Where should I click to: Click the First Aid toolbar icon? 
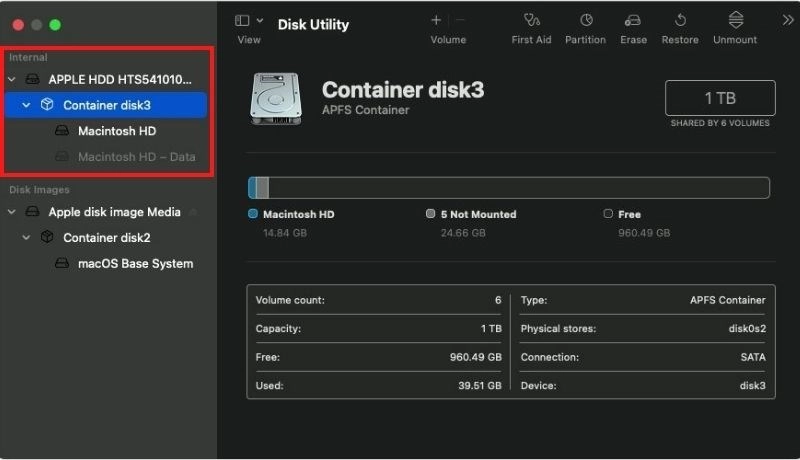pyautogui.click(x=531, y=20)
